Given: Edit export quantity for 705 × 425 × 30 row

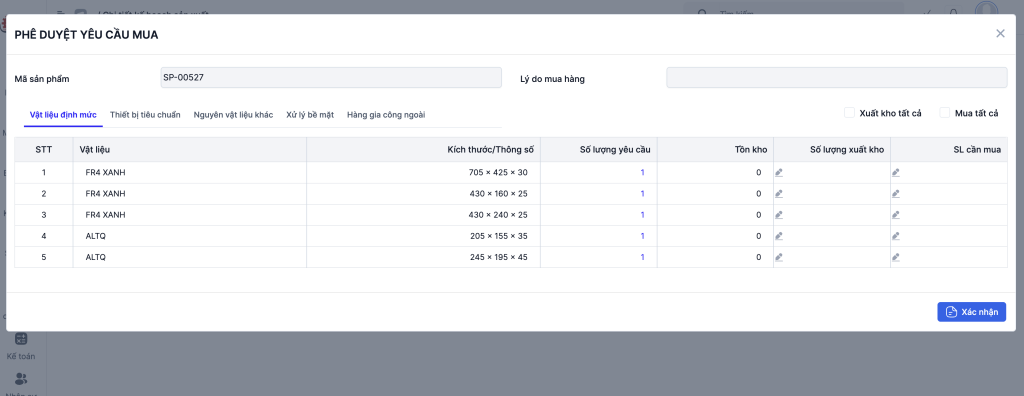Looking at the screenshot, I should [778, 173].
